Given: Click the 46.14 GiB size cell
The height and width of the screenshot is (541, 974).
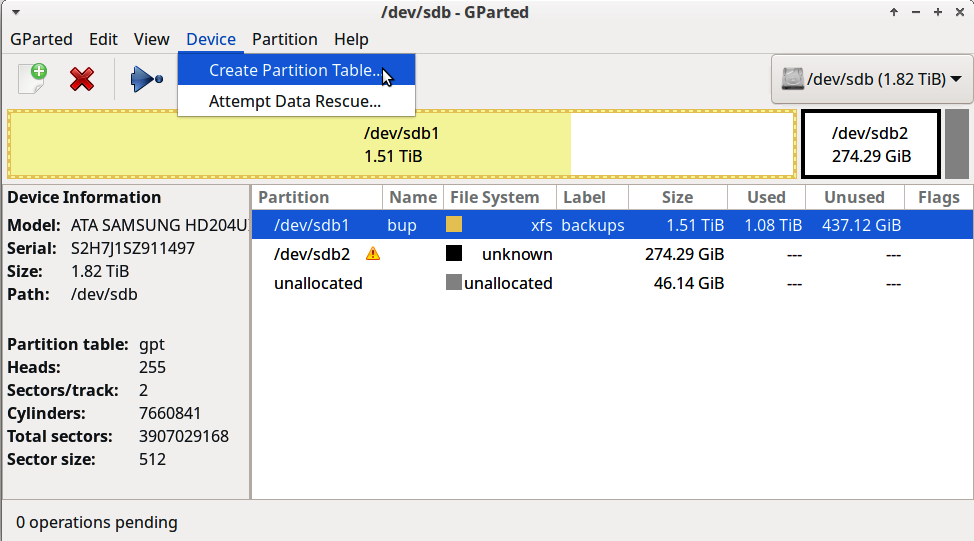Looking at the screenshot, I should pos(689,283).
